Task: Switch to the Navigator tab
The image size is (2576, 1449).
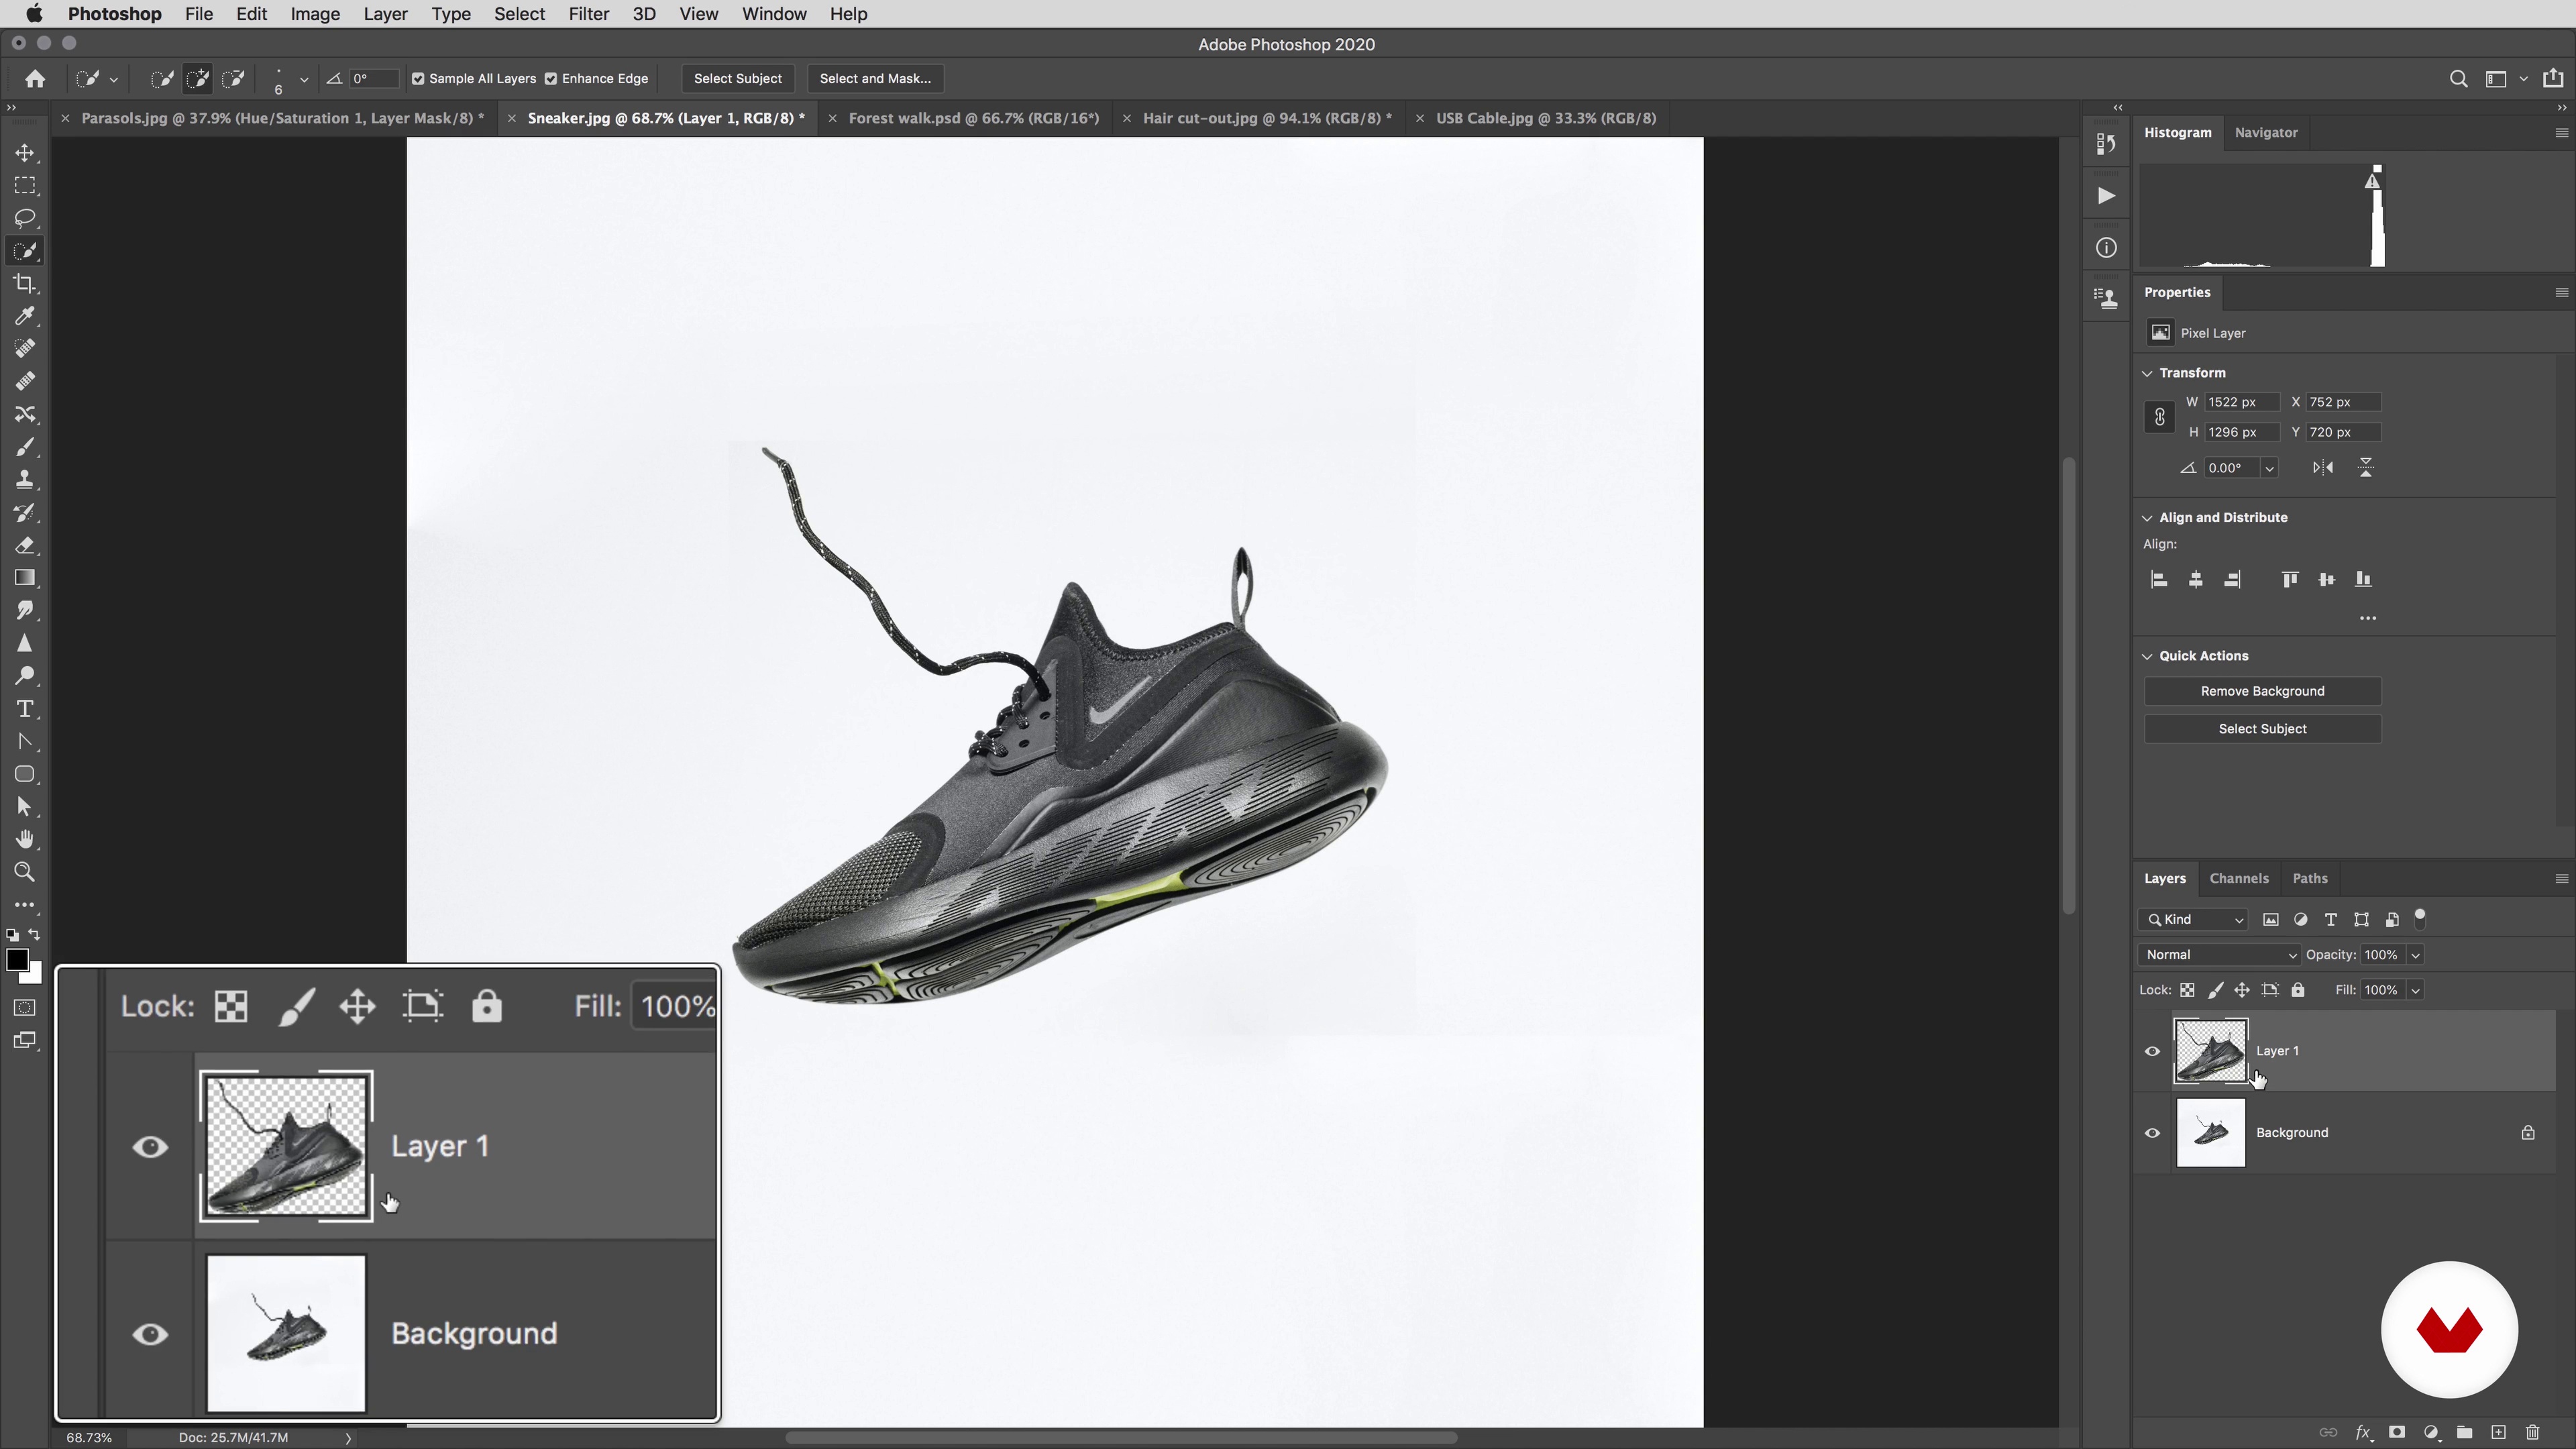Action: point(2266,132)
